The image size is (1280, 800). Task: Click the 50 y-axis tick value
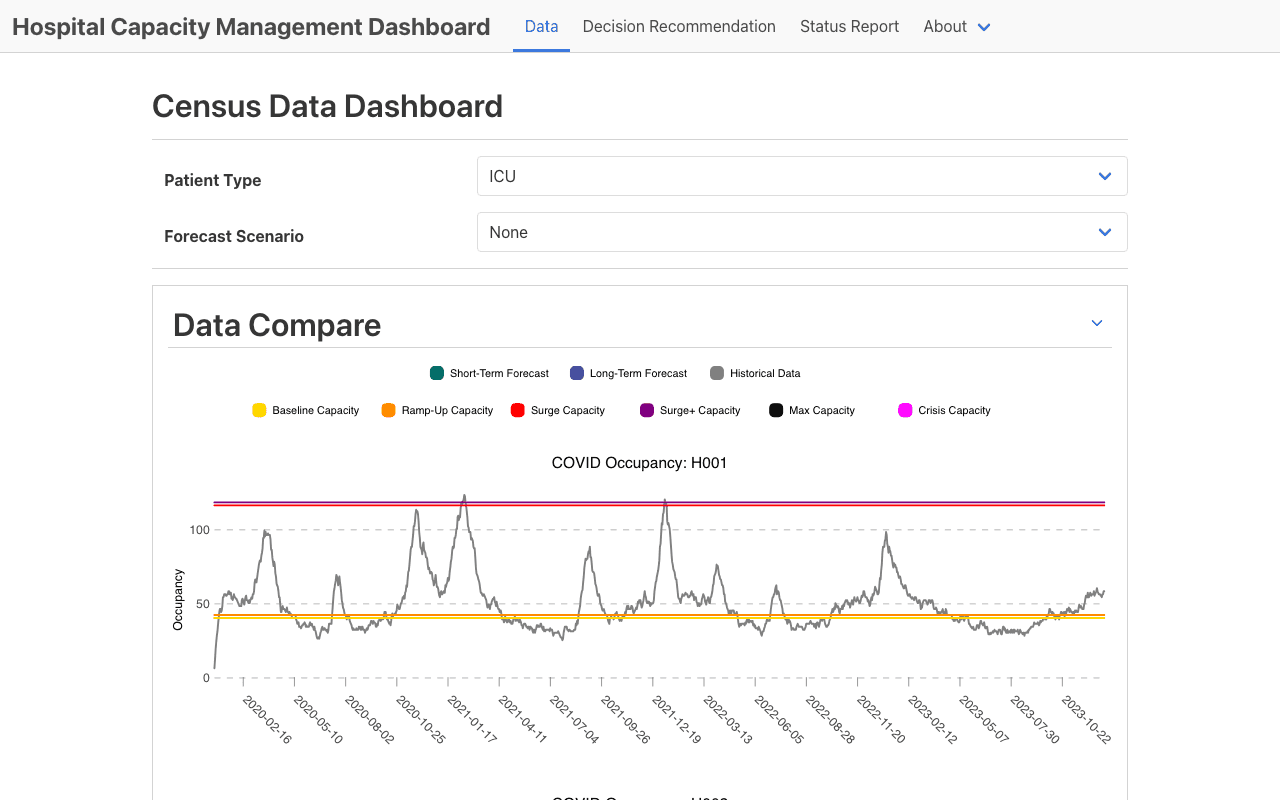coord(203,604)
